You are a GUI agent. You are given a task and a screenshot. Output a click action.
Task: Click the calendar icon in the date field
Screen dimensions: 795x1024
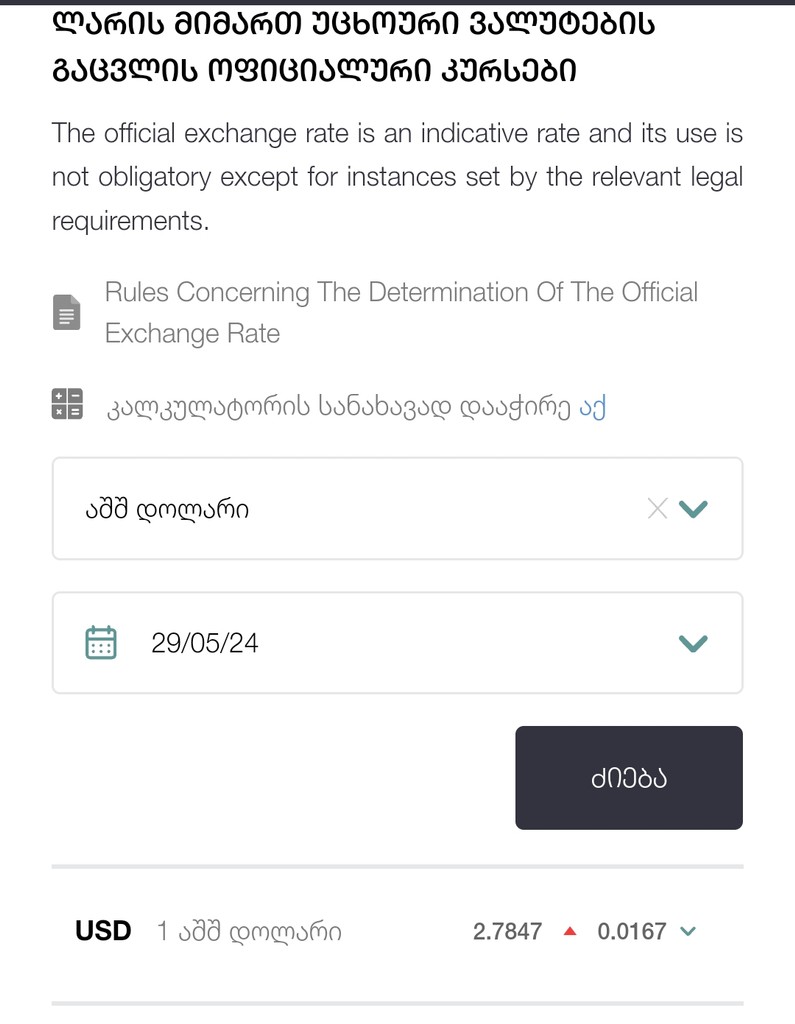pos(101,642)
